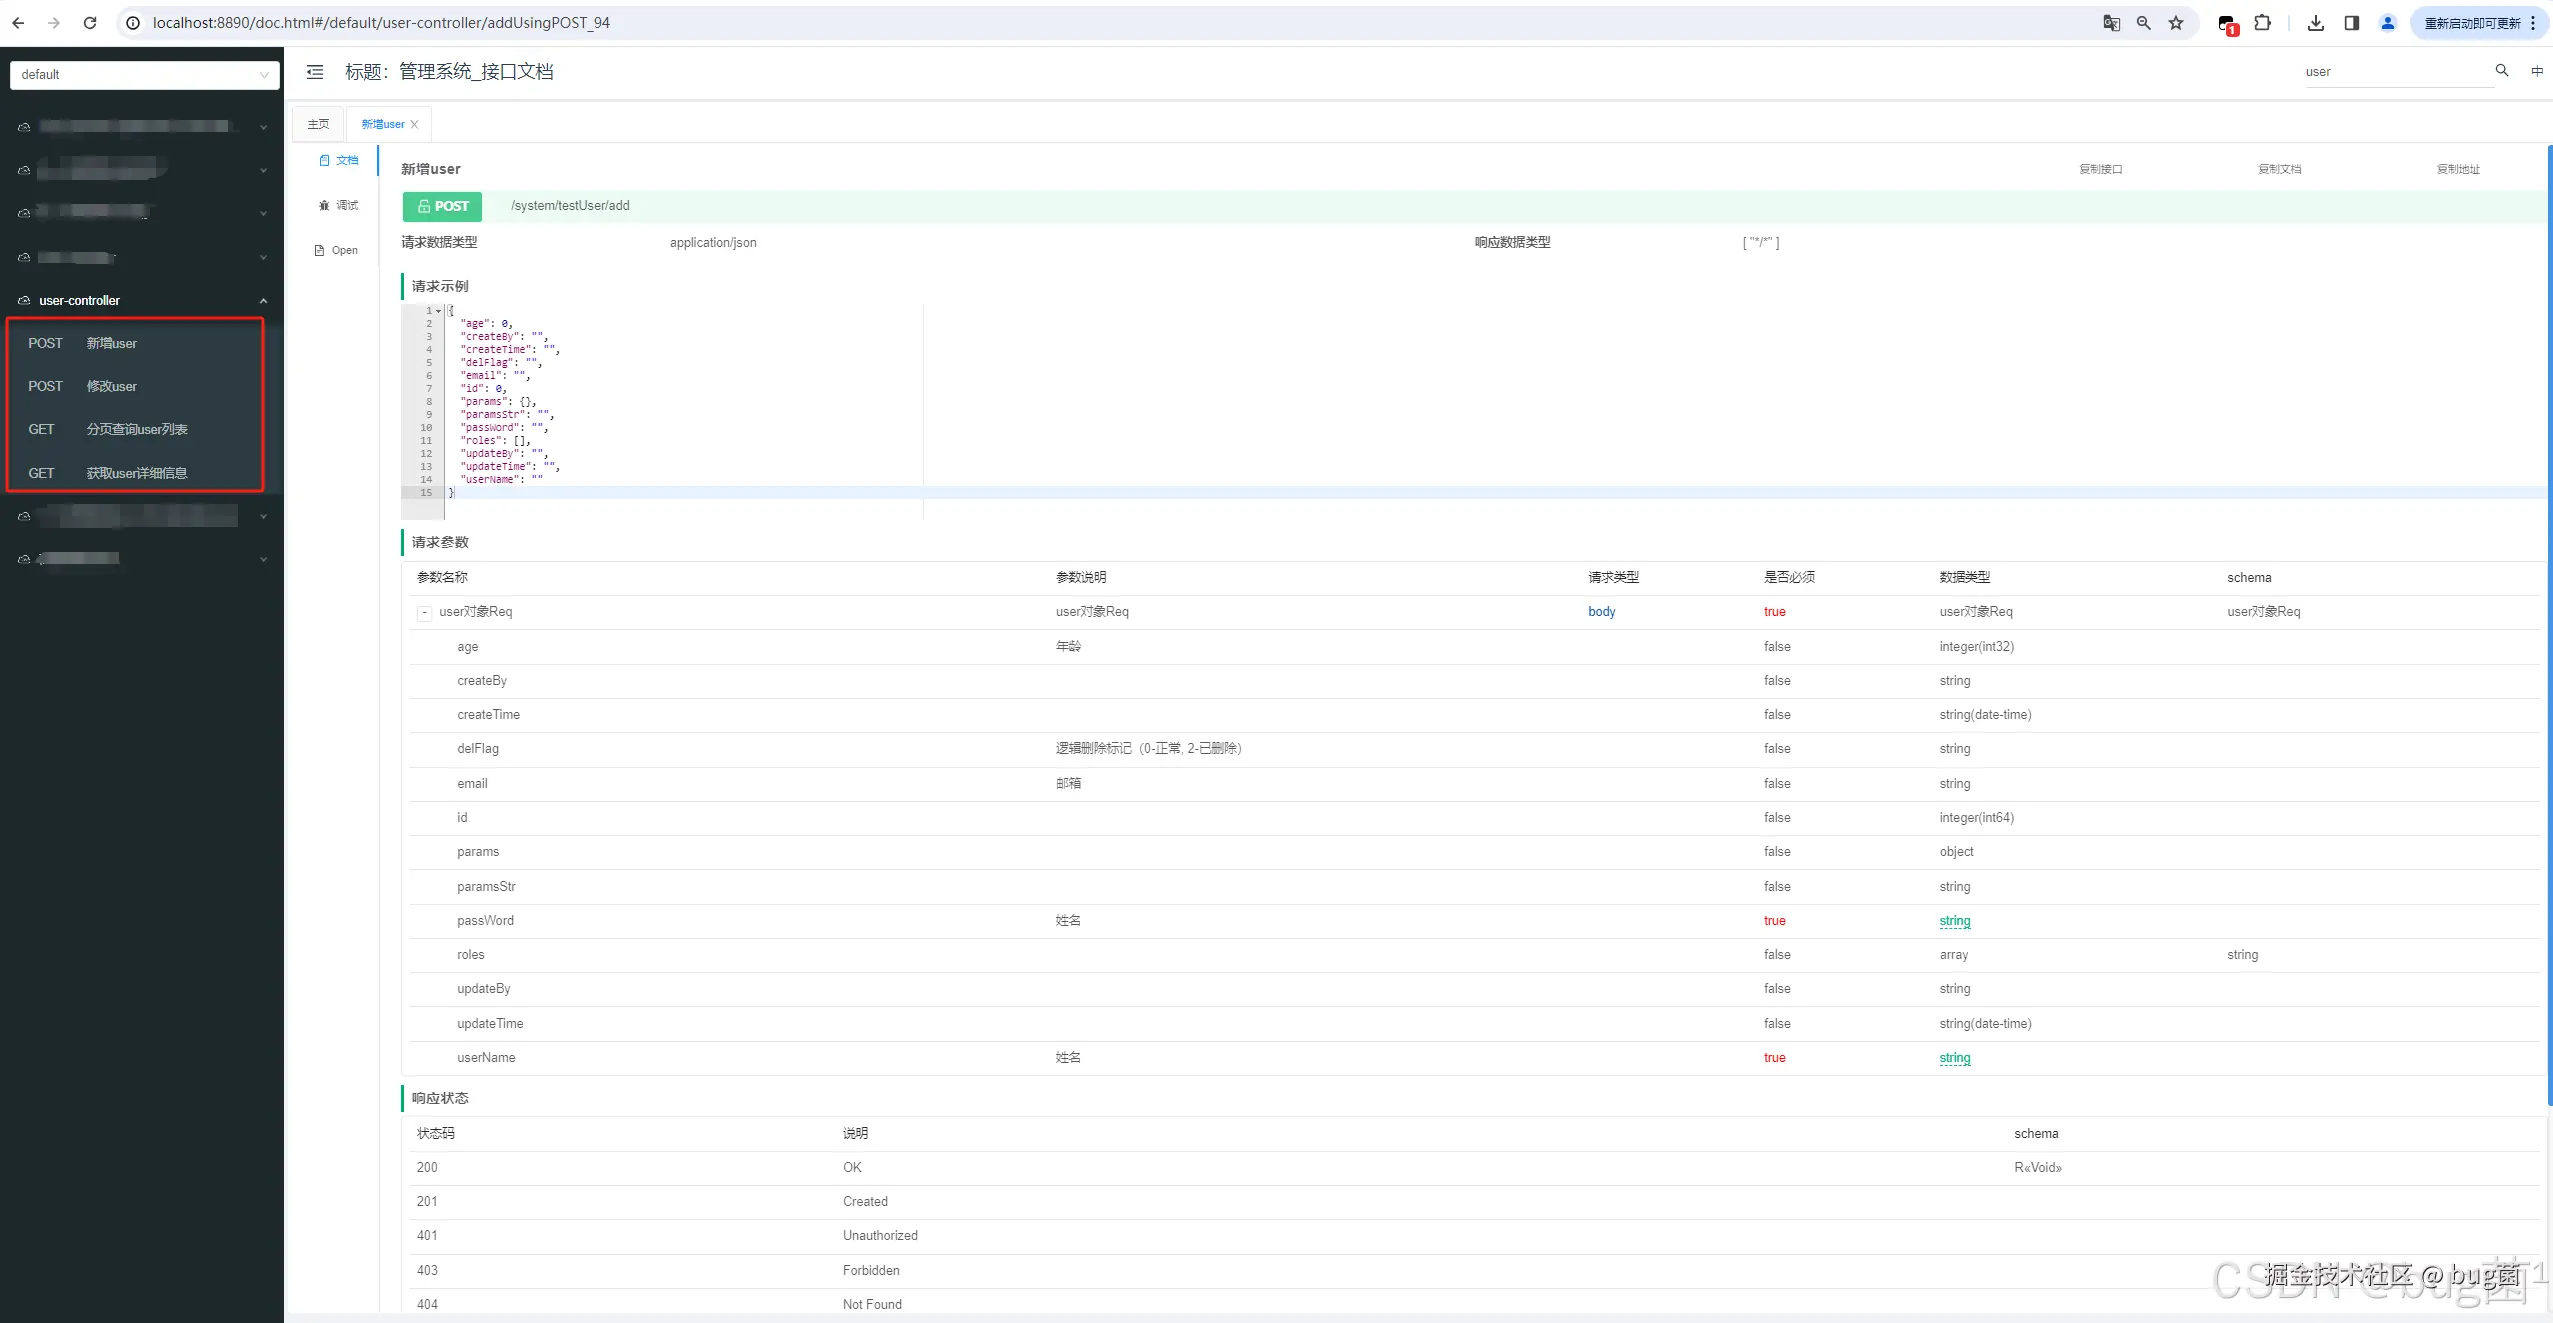Switch to the 主页 tab
The image size is (2553, 1323).
pyautogui.click(x=318, y=124)
